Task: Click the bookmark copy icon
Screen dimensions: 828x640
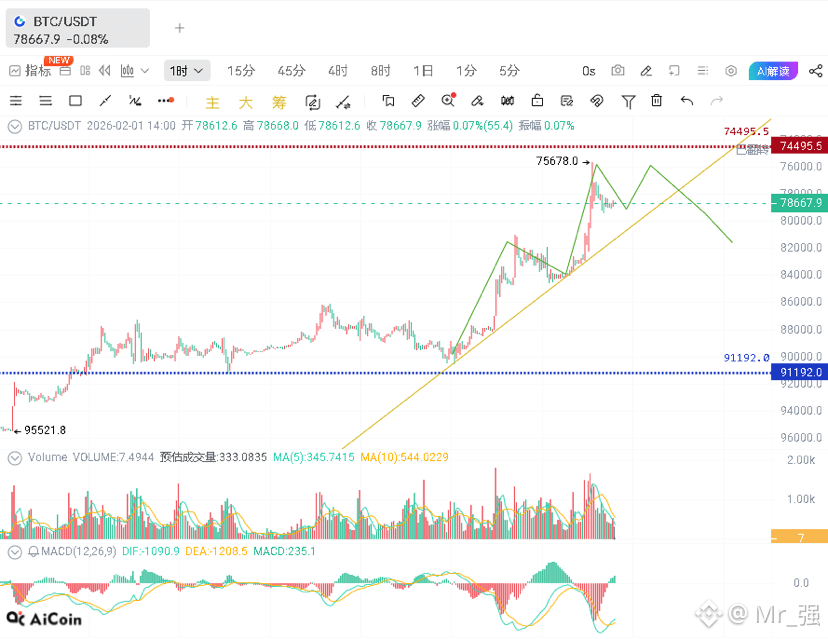Action: (x=388, y=100)
